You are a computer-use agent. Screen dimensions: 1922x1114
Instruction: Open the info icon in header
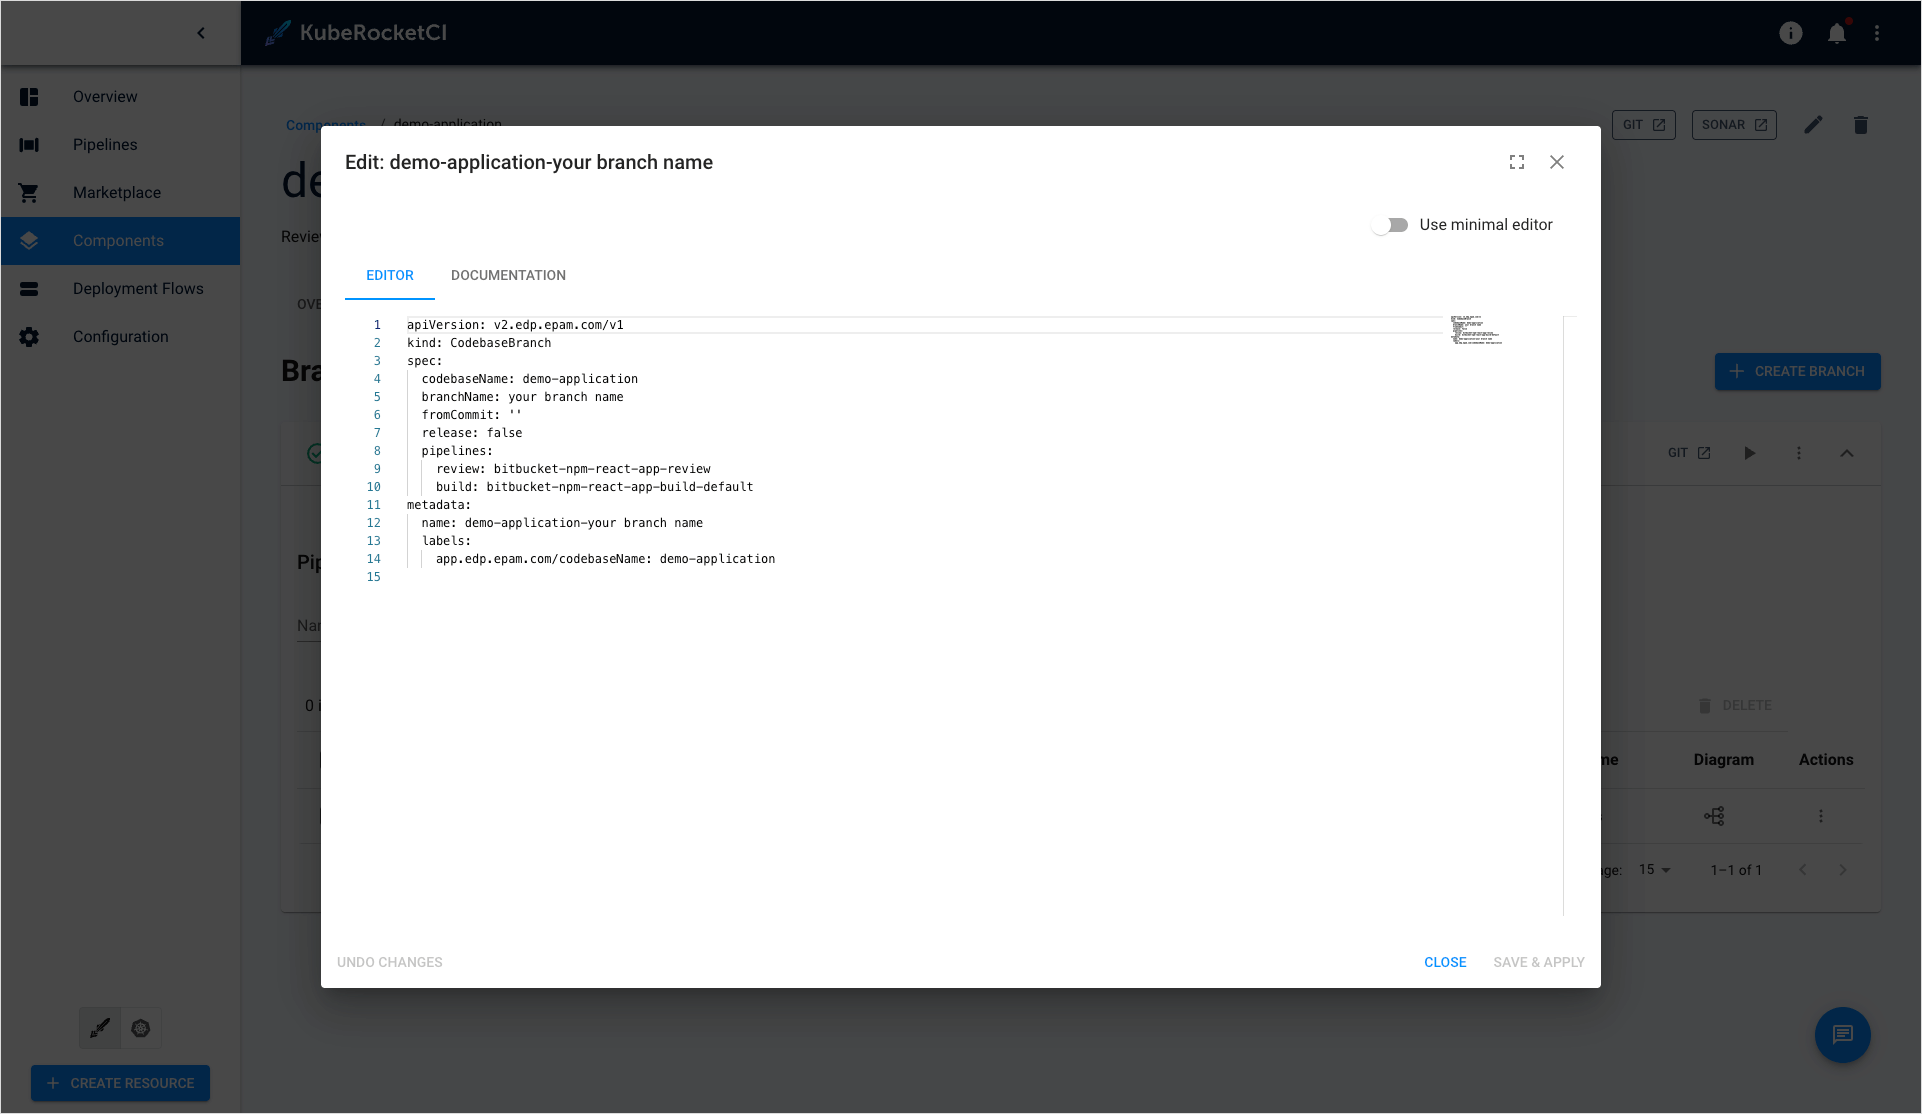click(x=1790, y=33)
